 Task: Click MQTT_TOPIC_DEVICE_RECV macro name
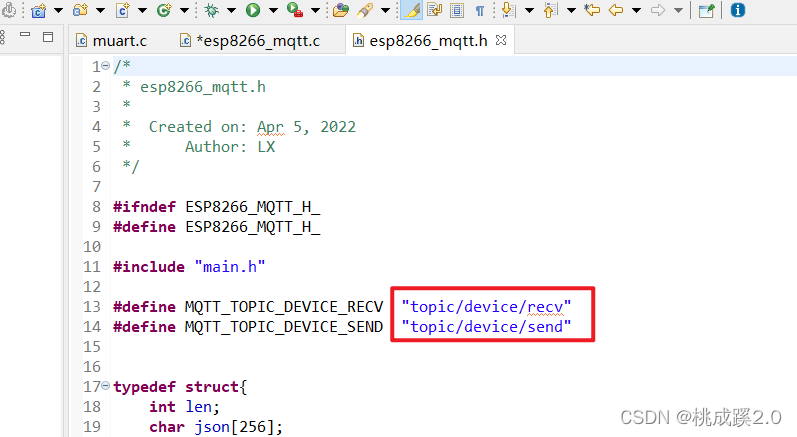click(284, 307)
